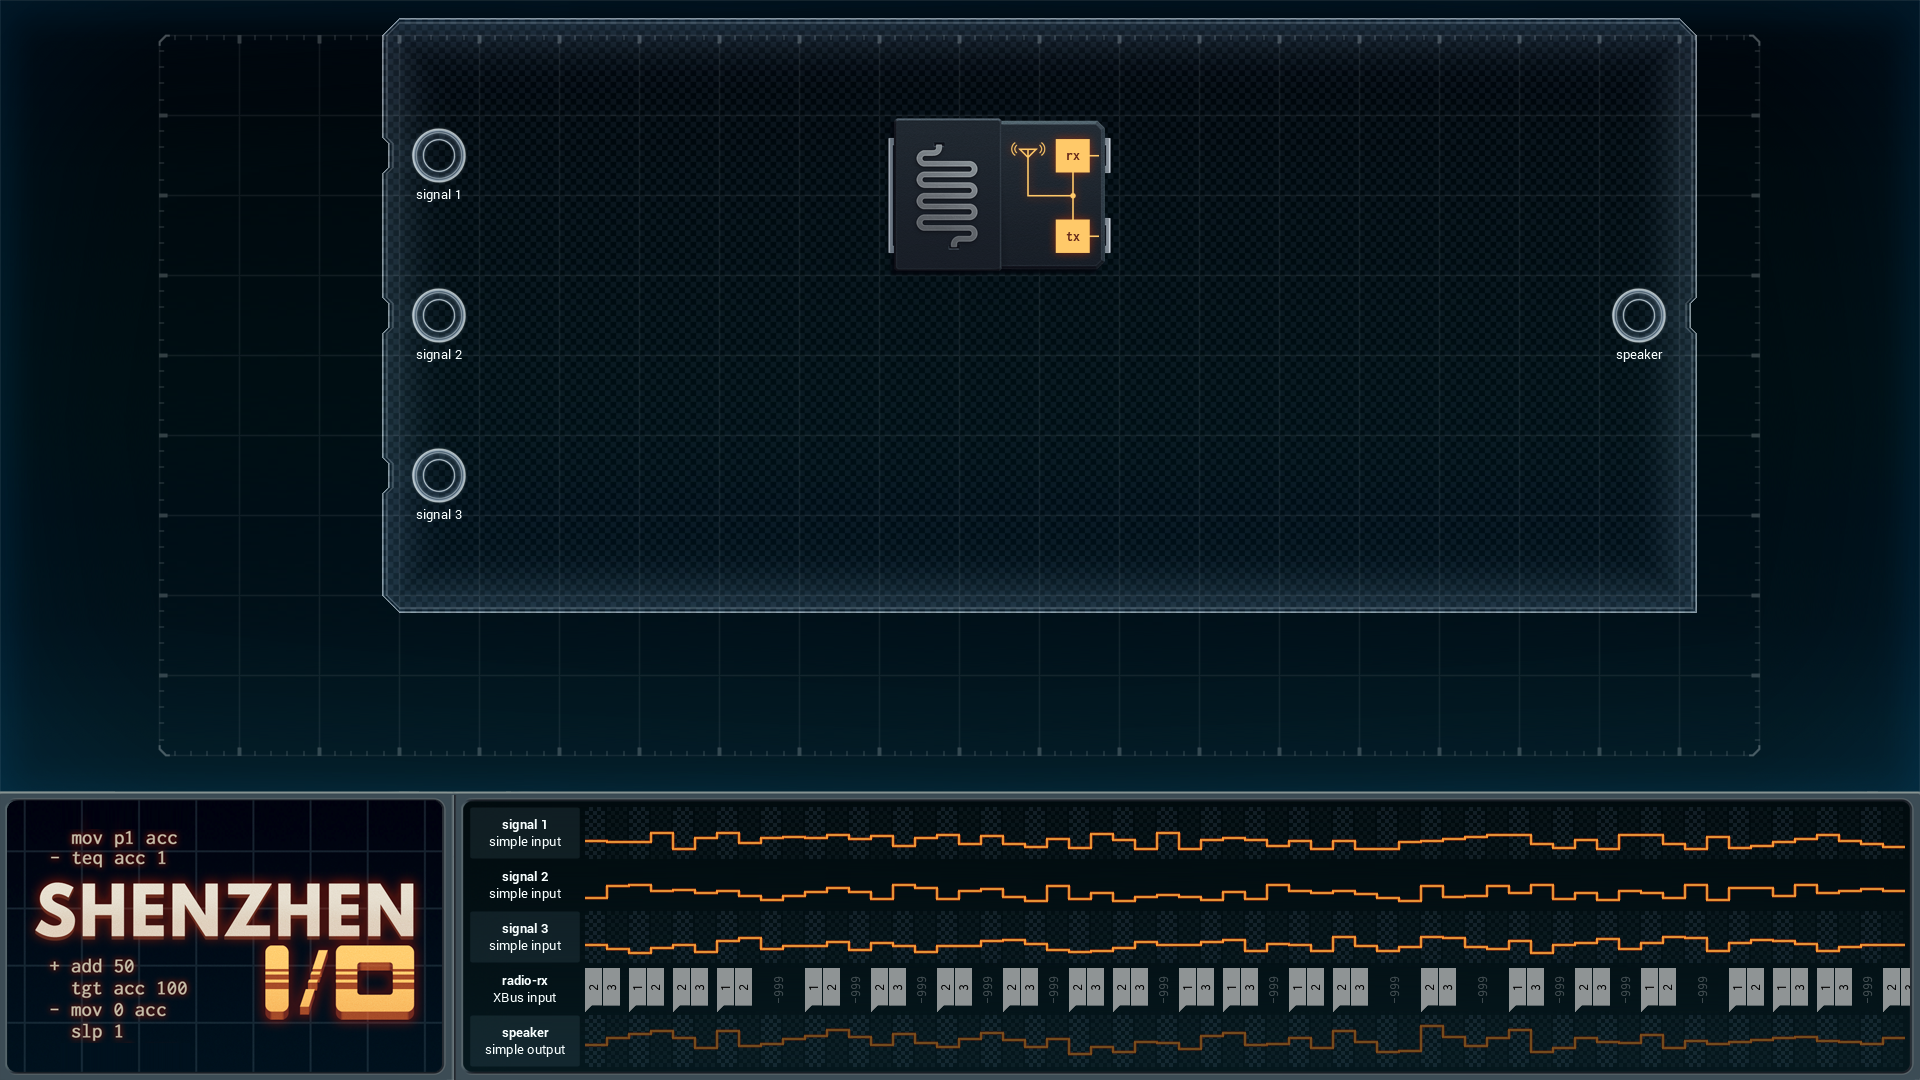Select the radio module's serpentine antenna body
Viewport: 1920px width, 1080px height.
[x=946, y=196]
